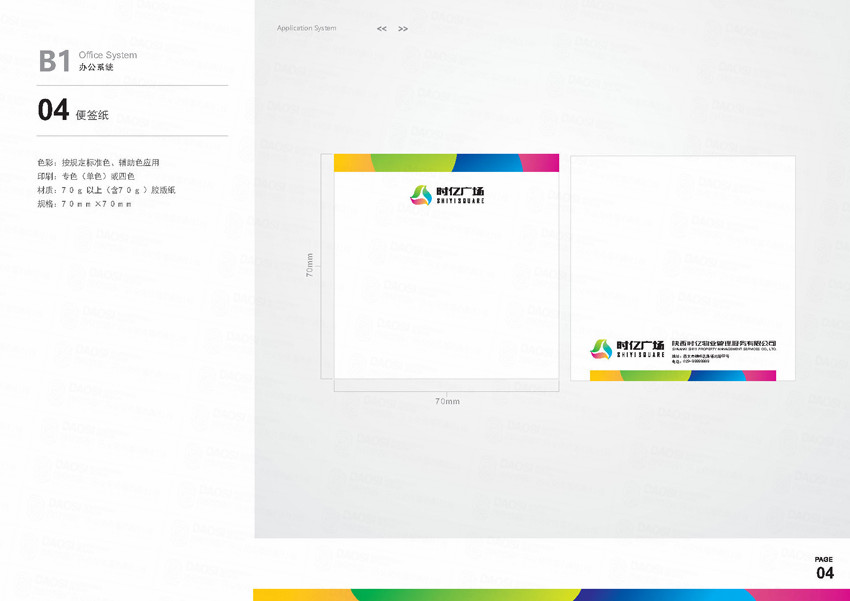The image size is (850, 601).
Task: Click the 办公系统 subtitle text
Action: point(96,67)
